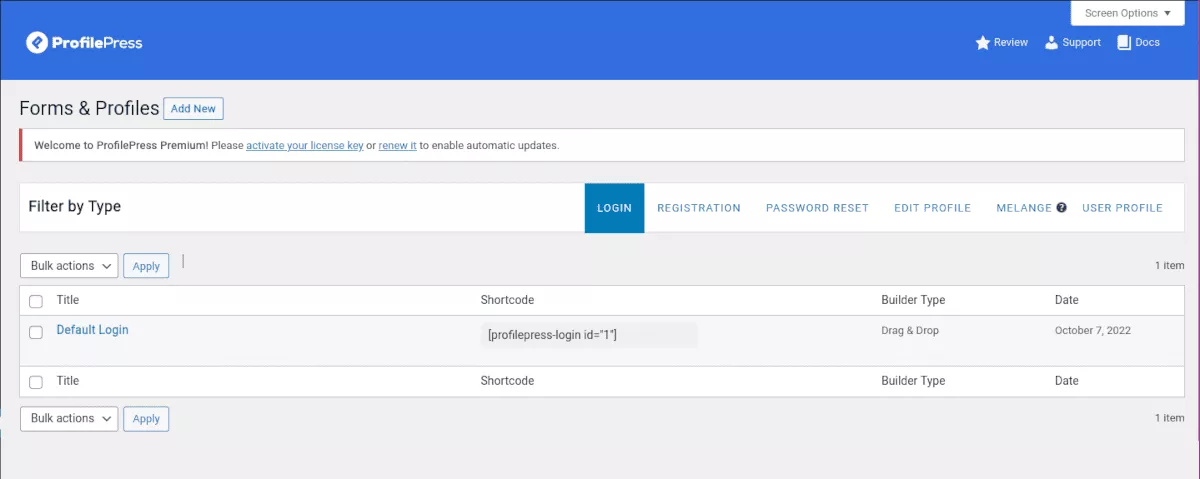
Task: Click the profilepress-login shortcode field
Action: click(x=589, y=334)
